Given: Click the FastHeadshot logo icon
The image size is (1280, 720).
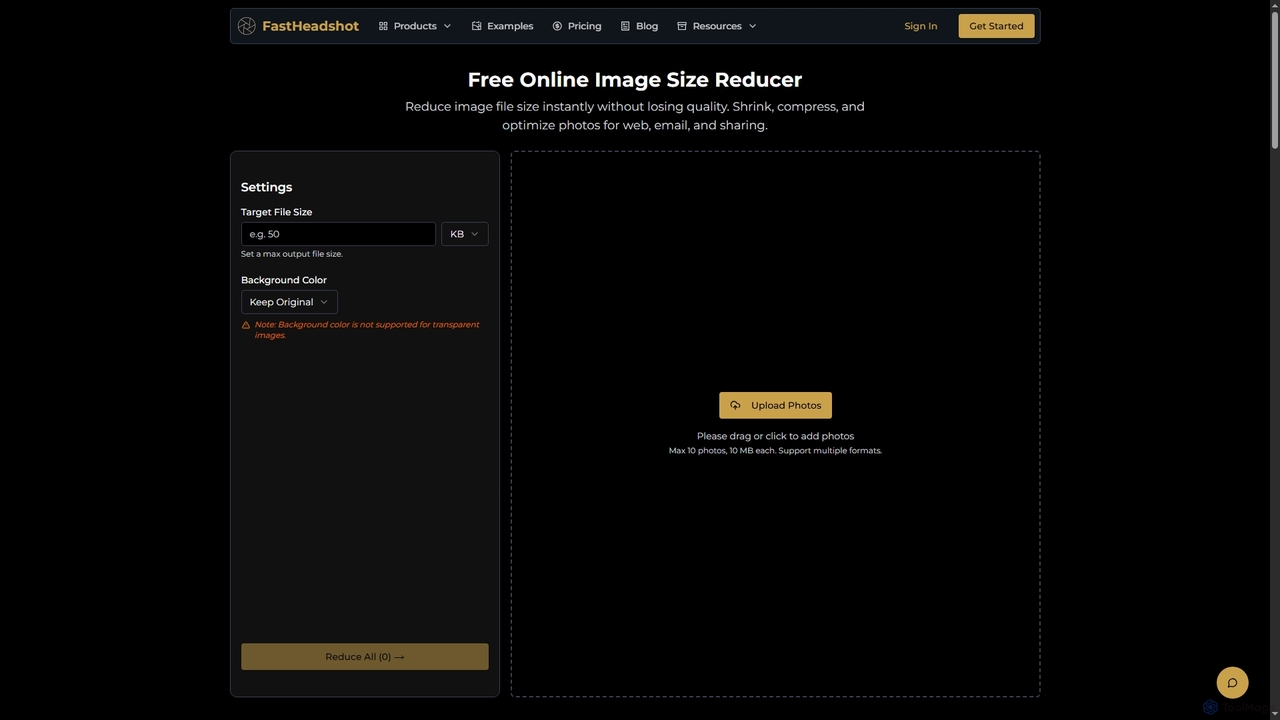Looking at the screenshot, I should coord(247,26).
